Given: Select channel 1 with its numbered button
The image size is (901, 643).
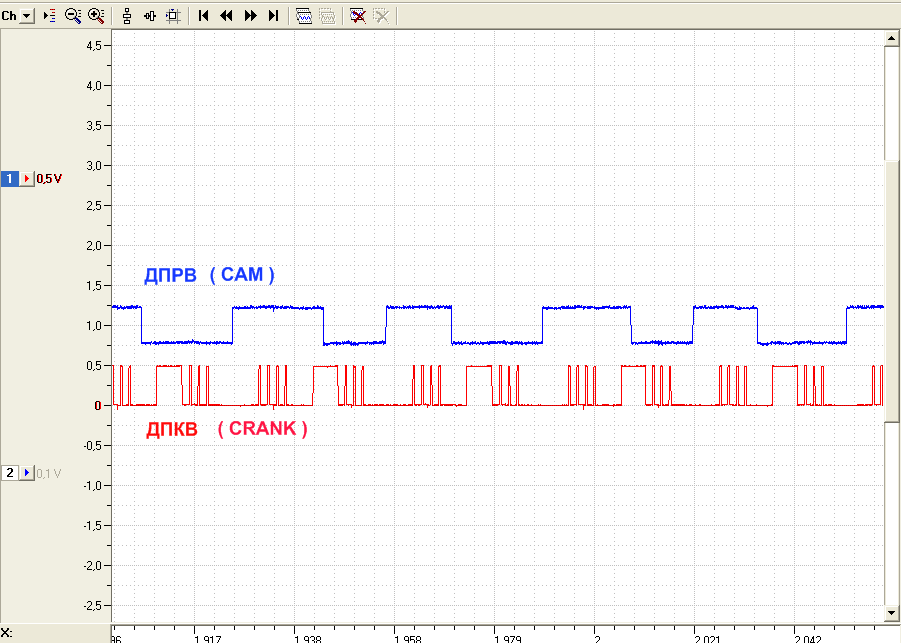Looking at the screenshot, I should click(x=10, y=179).
